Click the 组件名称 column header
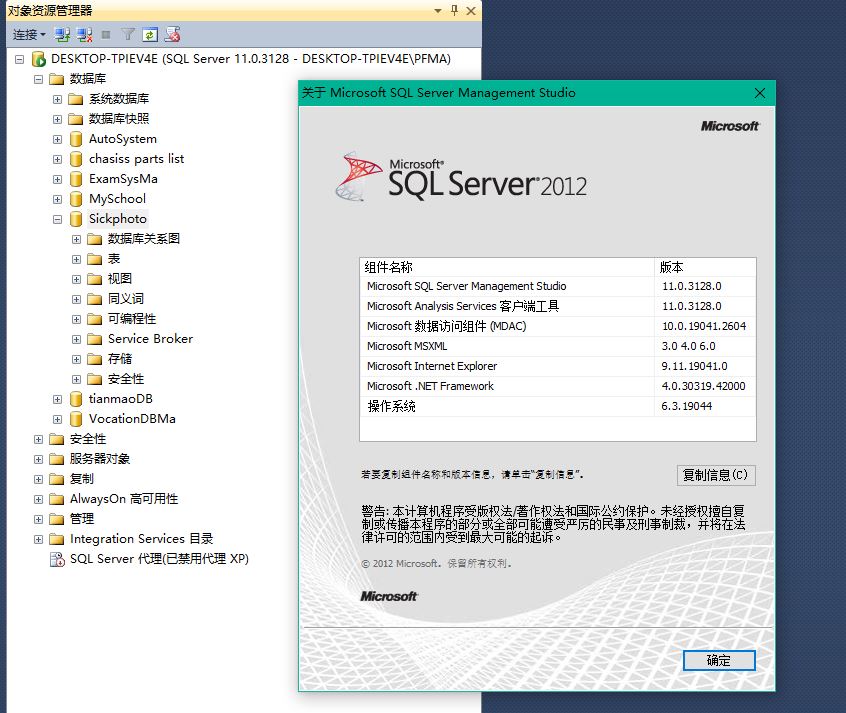846x713 pixels. click(x=507, y=267)
